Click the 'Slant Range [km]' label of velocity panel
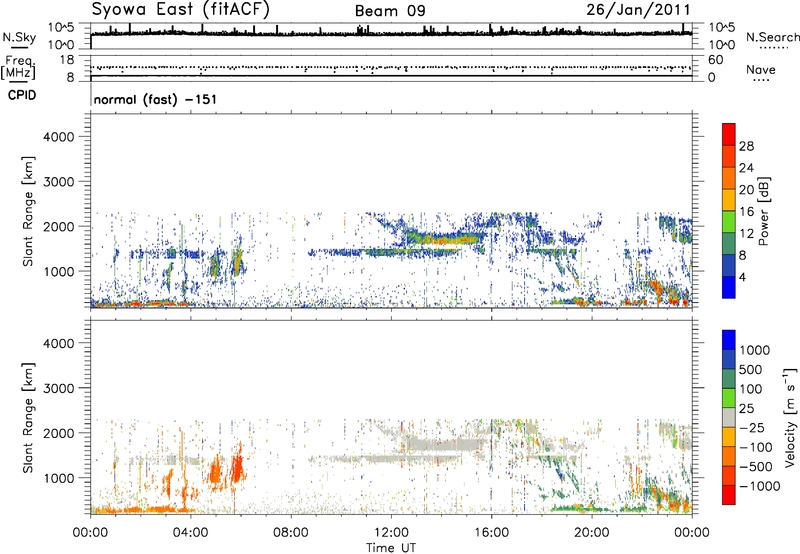 pos(28,417)
